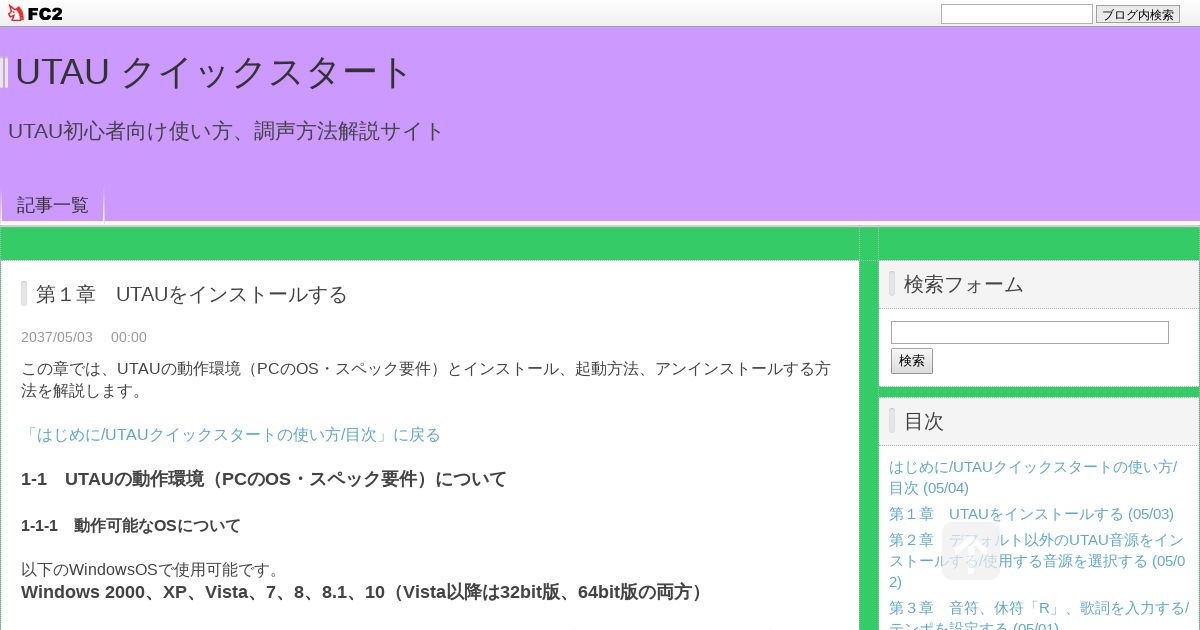Click heading 1-1 UTAUの動作環境
This screenshot has width=1200, height=630.
coord(264,479)
